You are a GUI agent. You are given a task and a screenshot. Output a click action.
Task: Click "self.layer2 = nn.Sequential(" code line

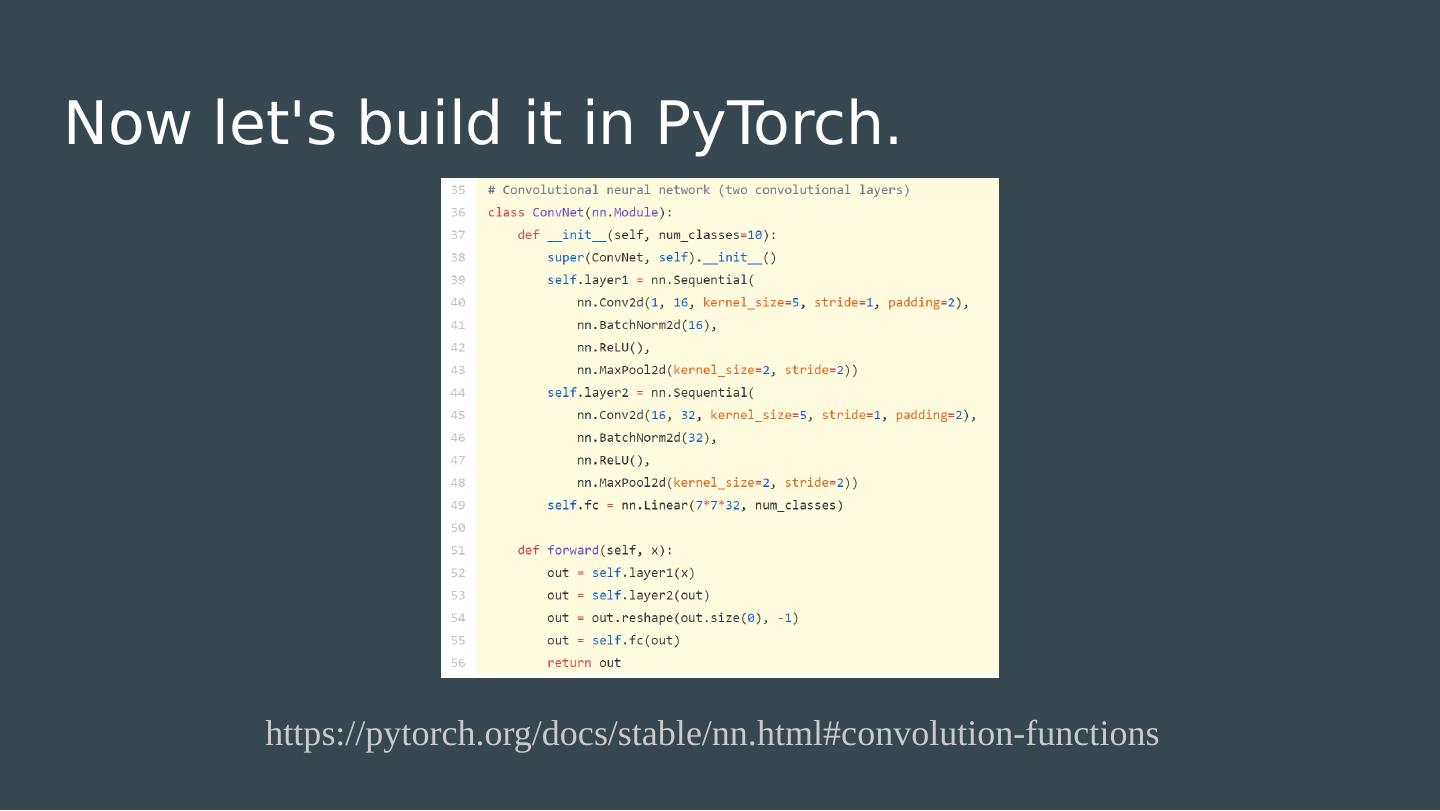tap(651, 393)
